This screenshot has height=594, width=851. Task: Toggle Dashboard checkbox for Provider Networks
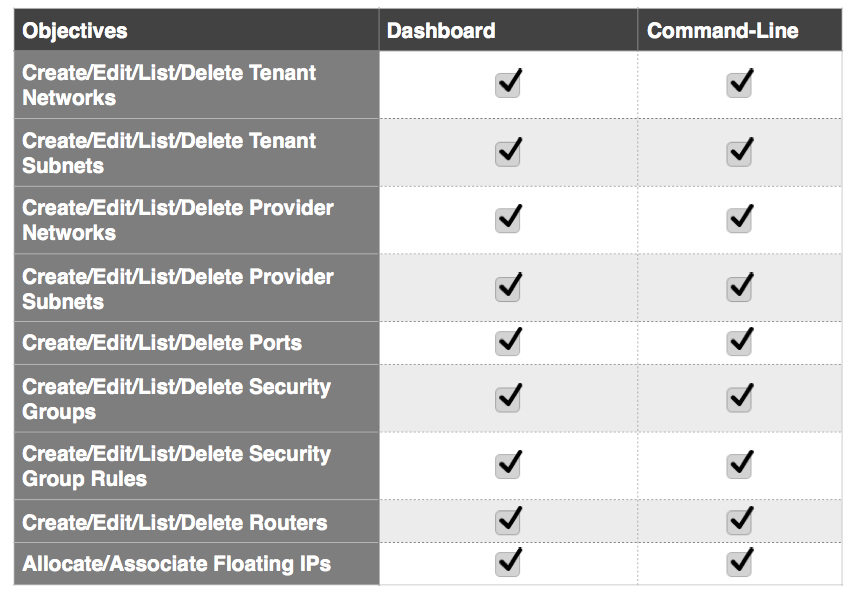508,219
